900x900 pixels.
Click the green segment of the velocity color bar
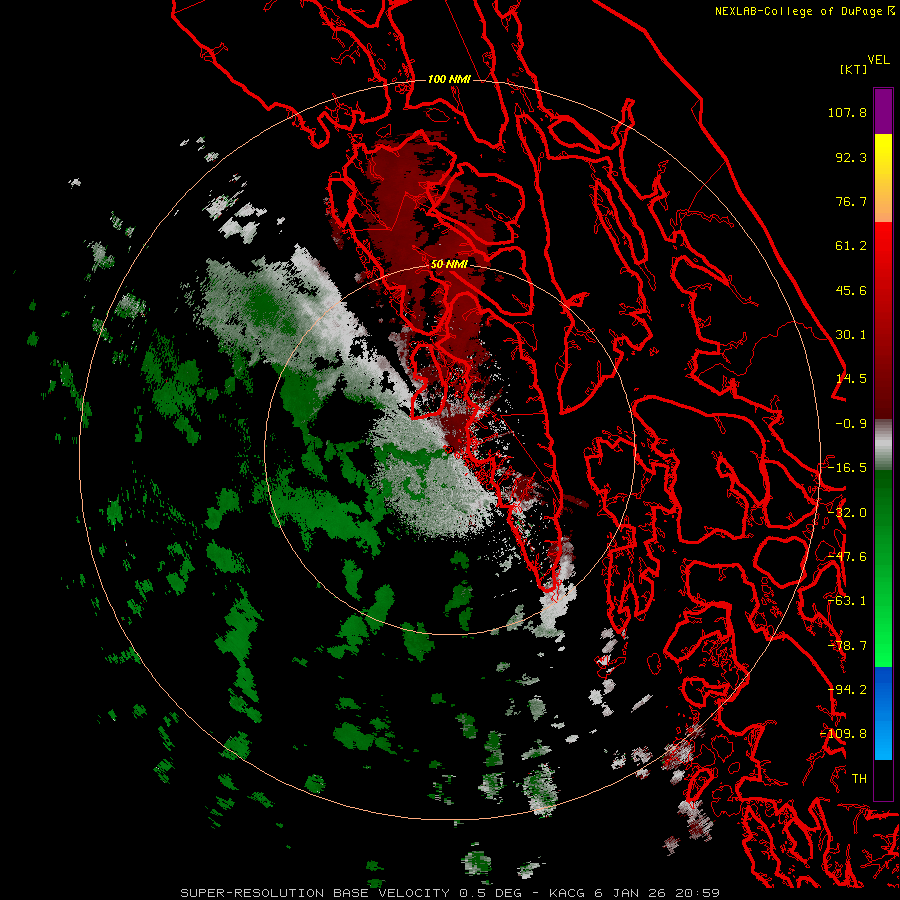(x=883, y=568)
